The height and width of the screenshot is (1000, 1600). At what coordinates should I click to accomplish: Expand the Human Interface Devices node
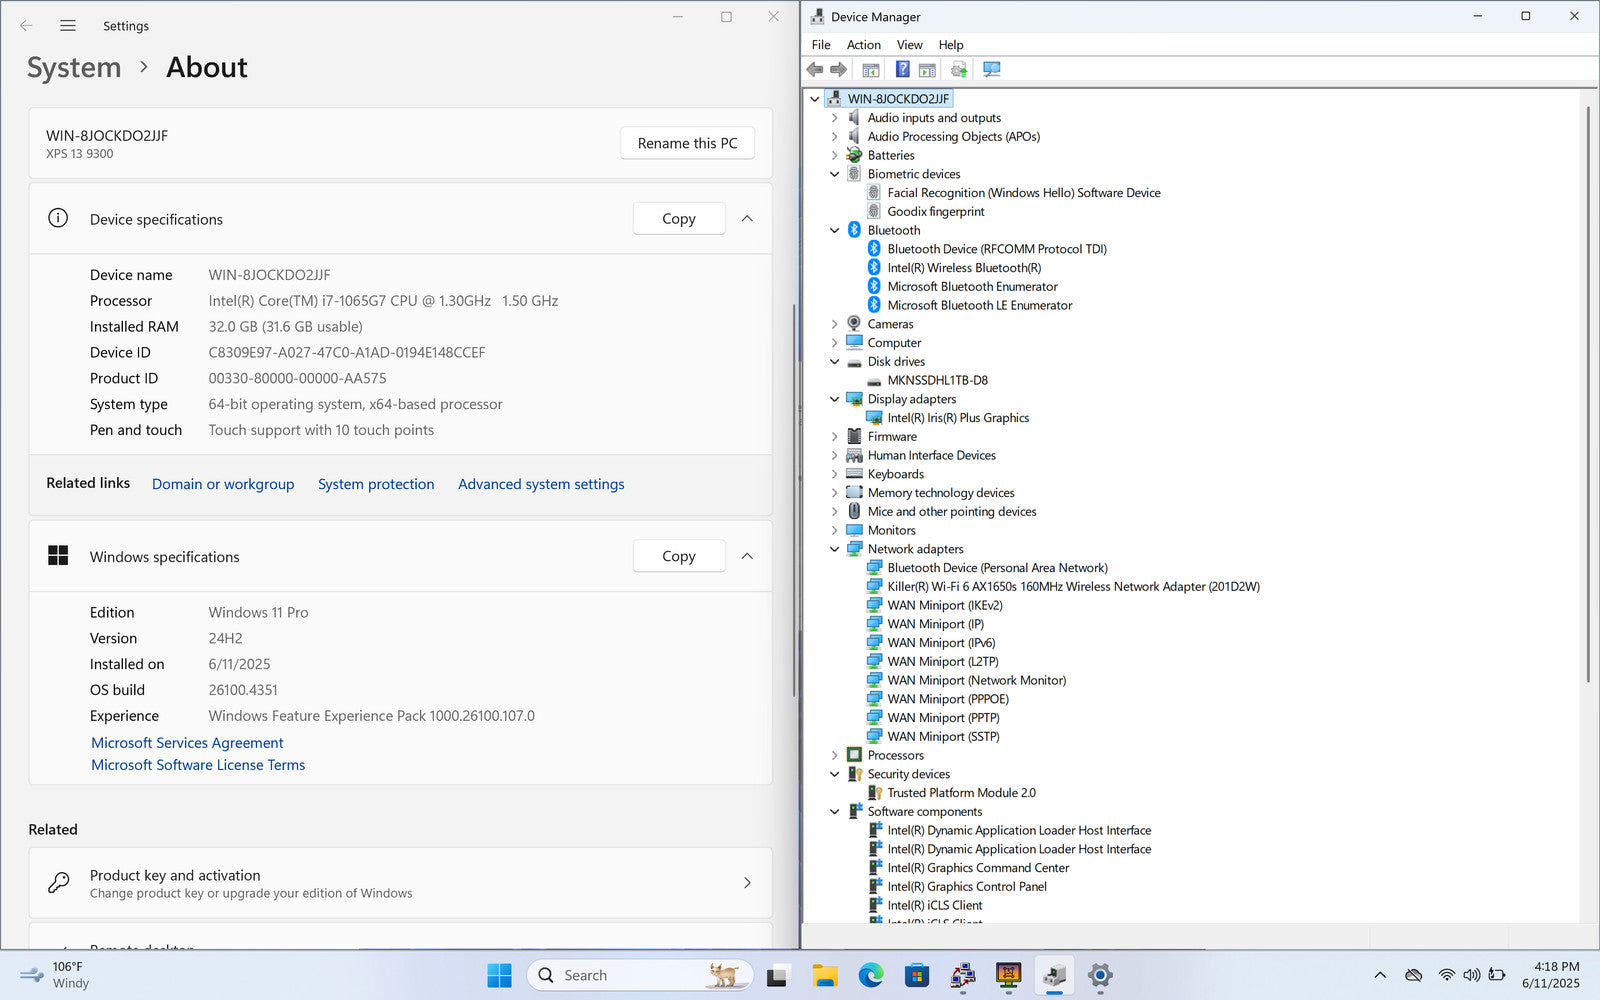[835, 455]
